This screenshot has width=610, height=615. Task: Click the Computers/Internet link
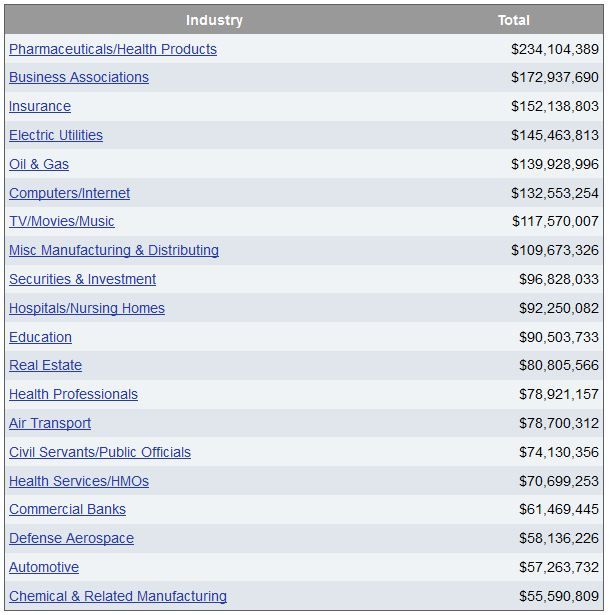point(69,193)
